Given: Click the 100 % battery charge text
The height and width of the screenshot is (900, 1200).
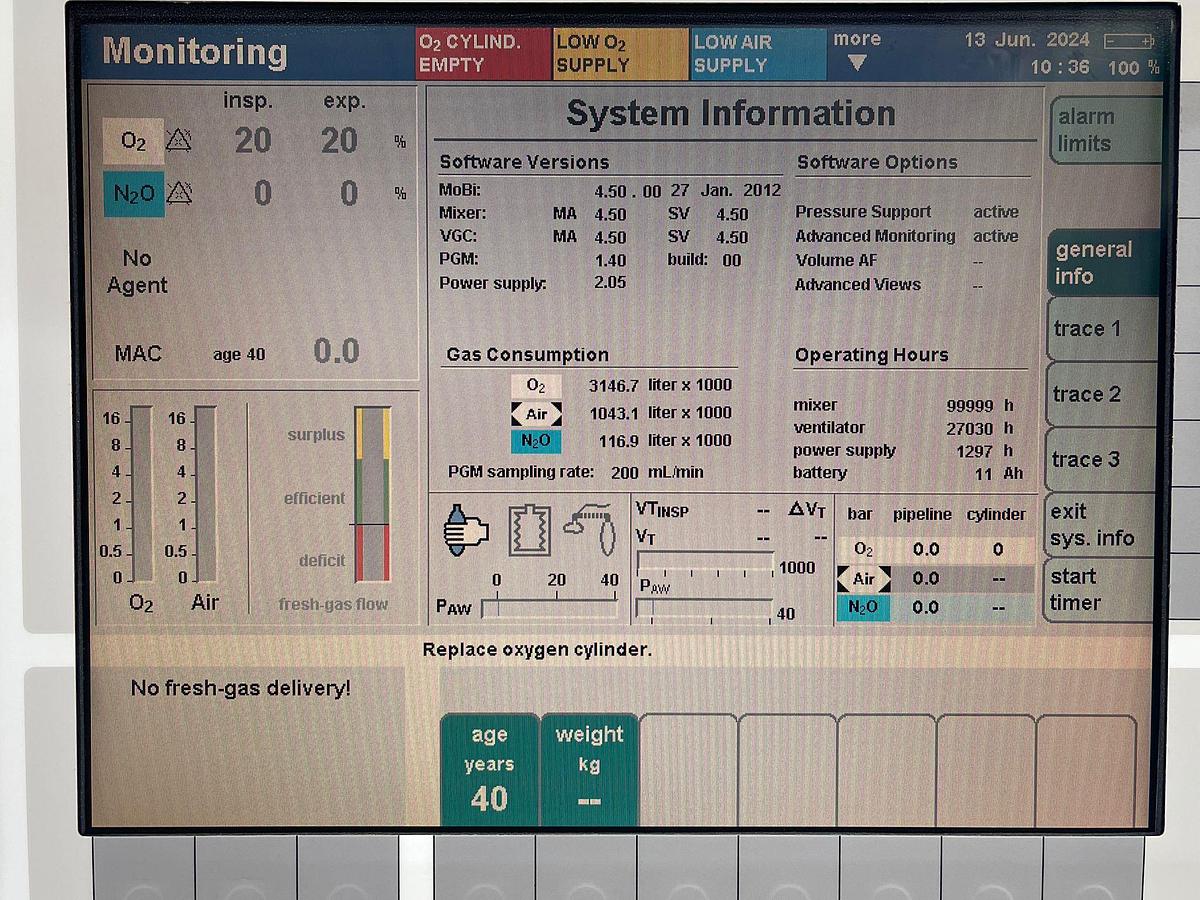Looking at the screenshot, I should tap(1134, 68).
